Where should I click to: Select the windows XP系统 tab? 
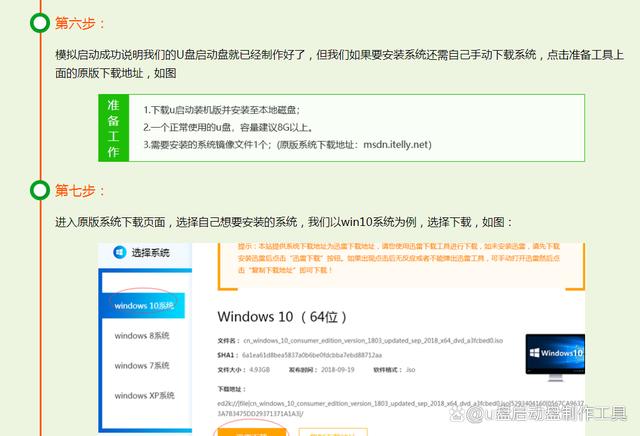point(144,395)
